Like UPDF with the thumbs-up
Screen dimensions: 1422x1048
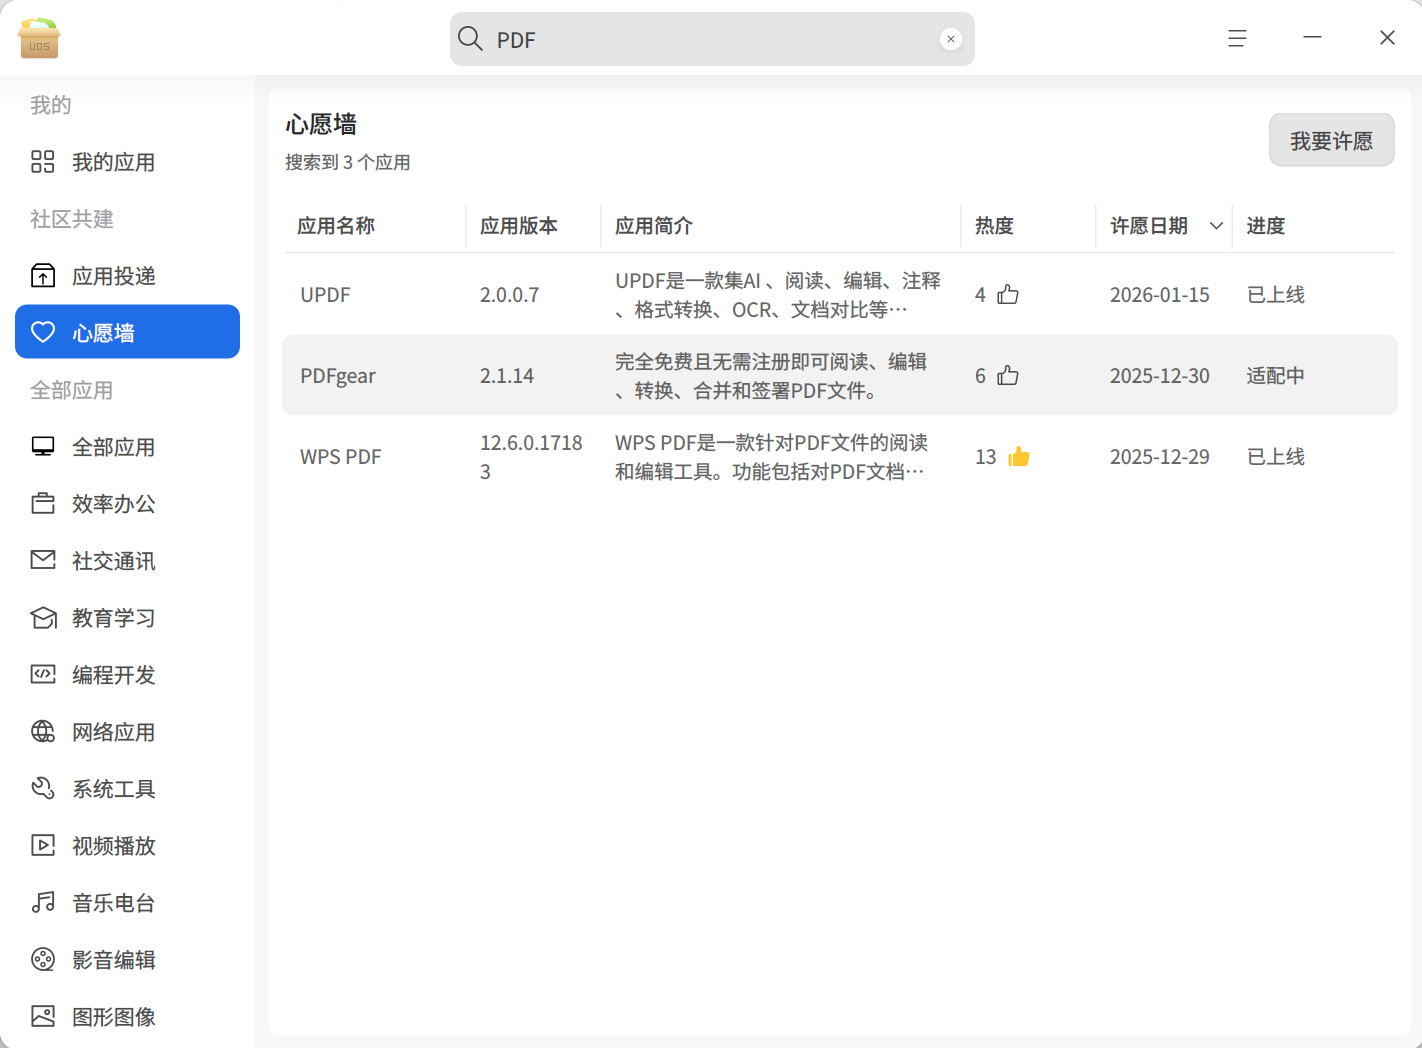point(1008,294)
